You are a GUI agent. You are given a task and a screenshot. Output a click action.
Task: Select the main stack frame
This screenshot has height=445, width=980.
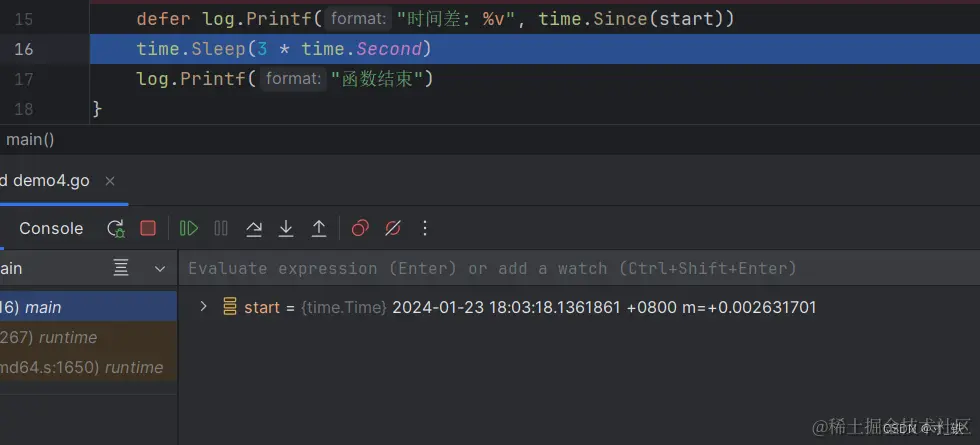coord(88,307)
